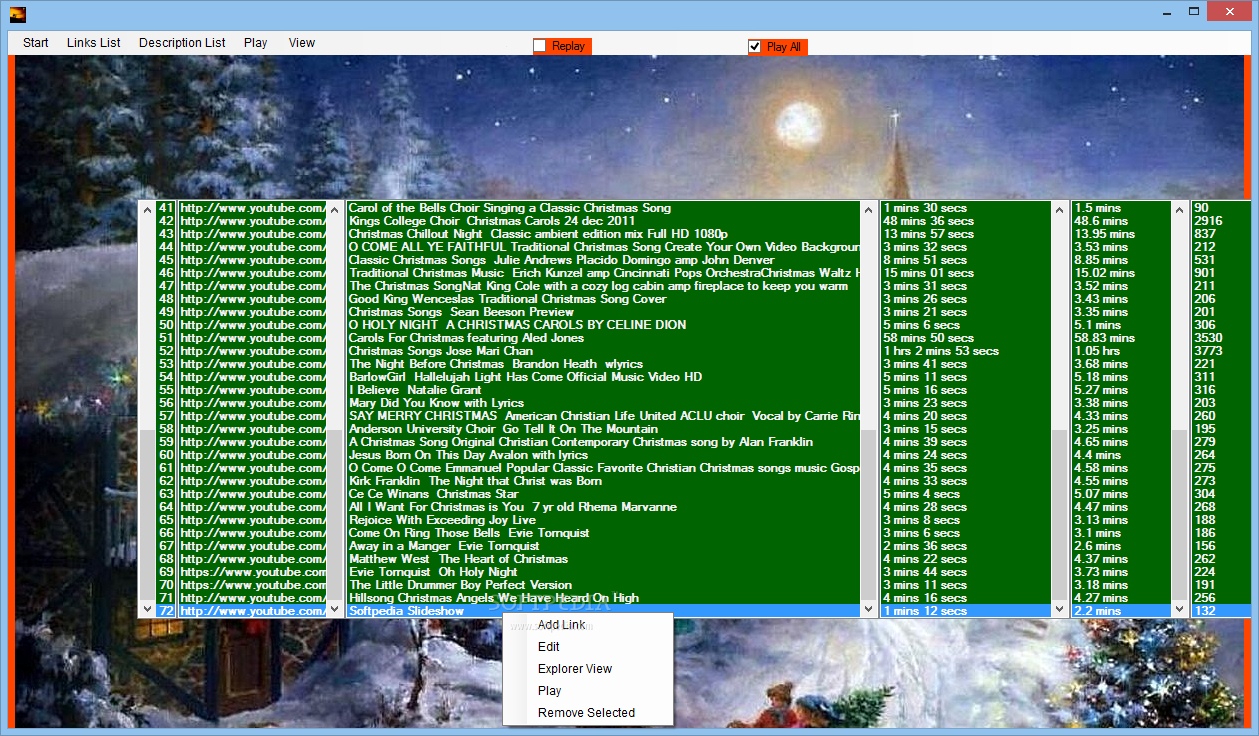Select 'Christmas Chillout Night' description
This screenshot has height=736, width=1259.
tap(603, 234)
